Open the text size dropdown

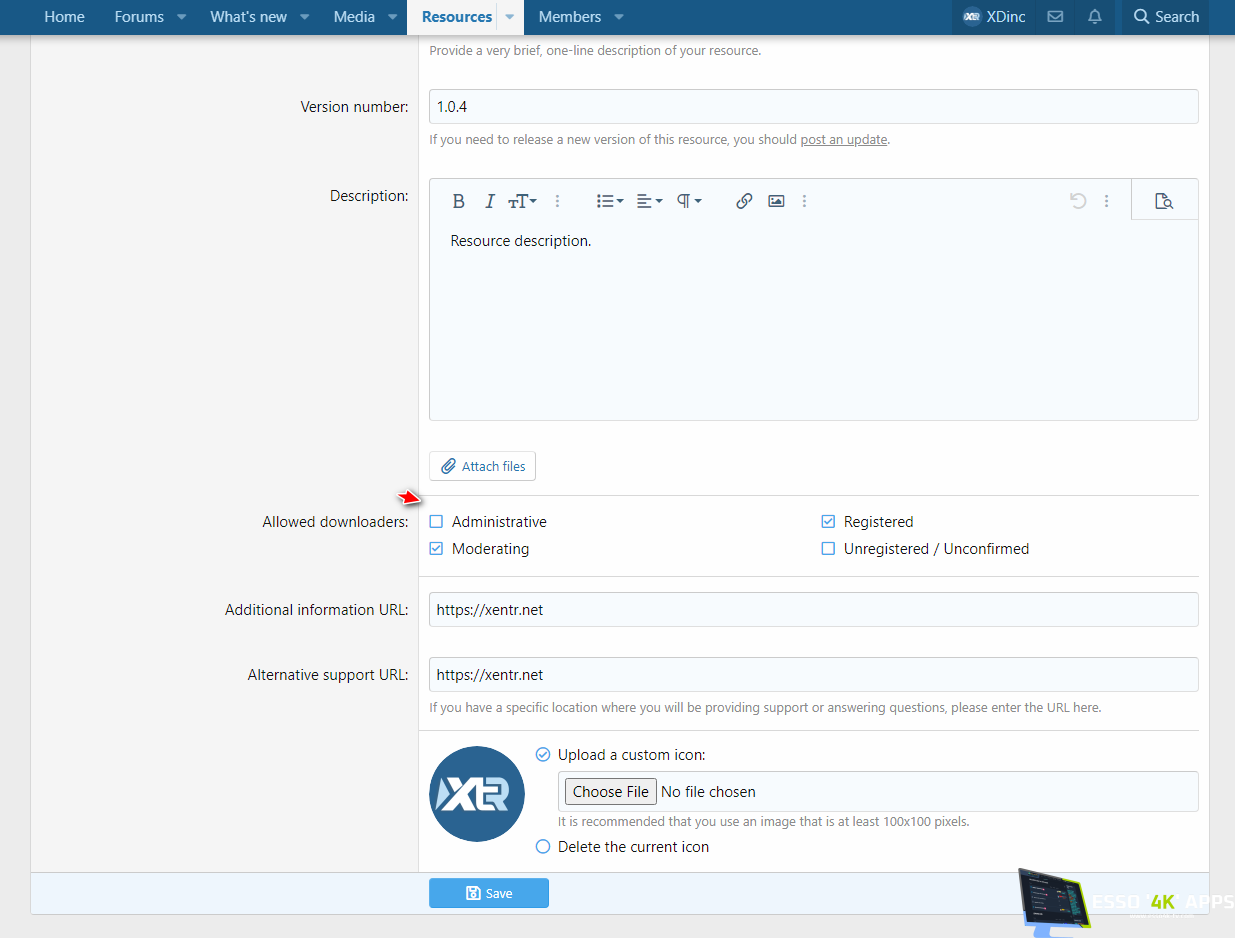click(x=522, y=201)
